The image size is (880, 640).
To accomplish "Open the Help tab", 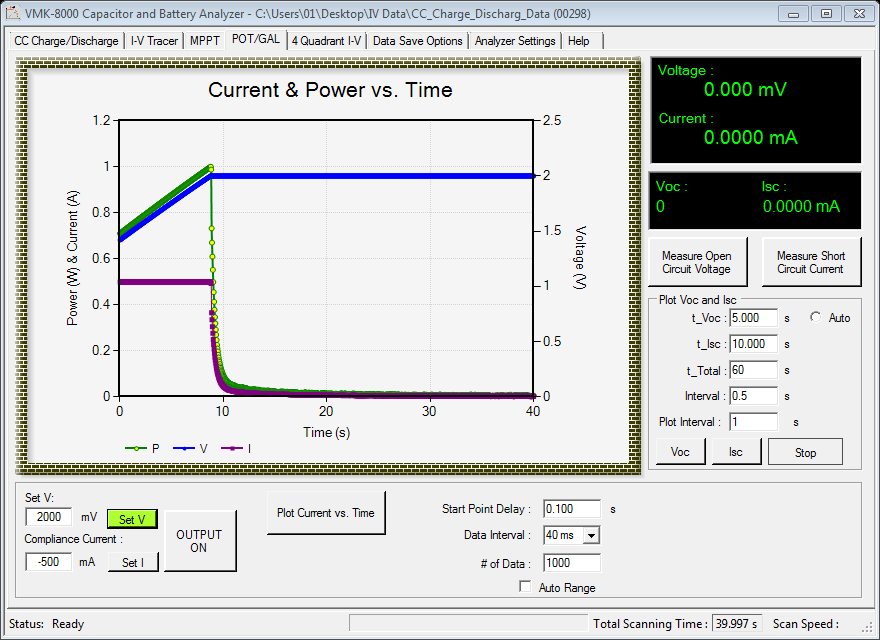I will tap(581, 41).
